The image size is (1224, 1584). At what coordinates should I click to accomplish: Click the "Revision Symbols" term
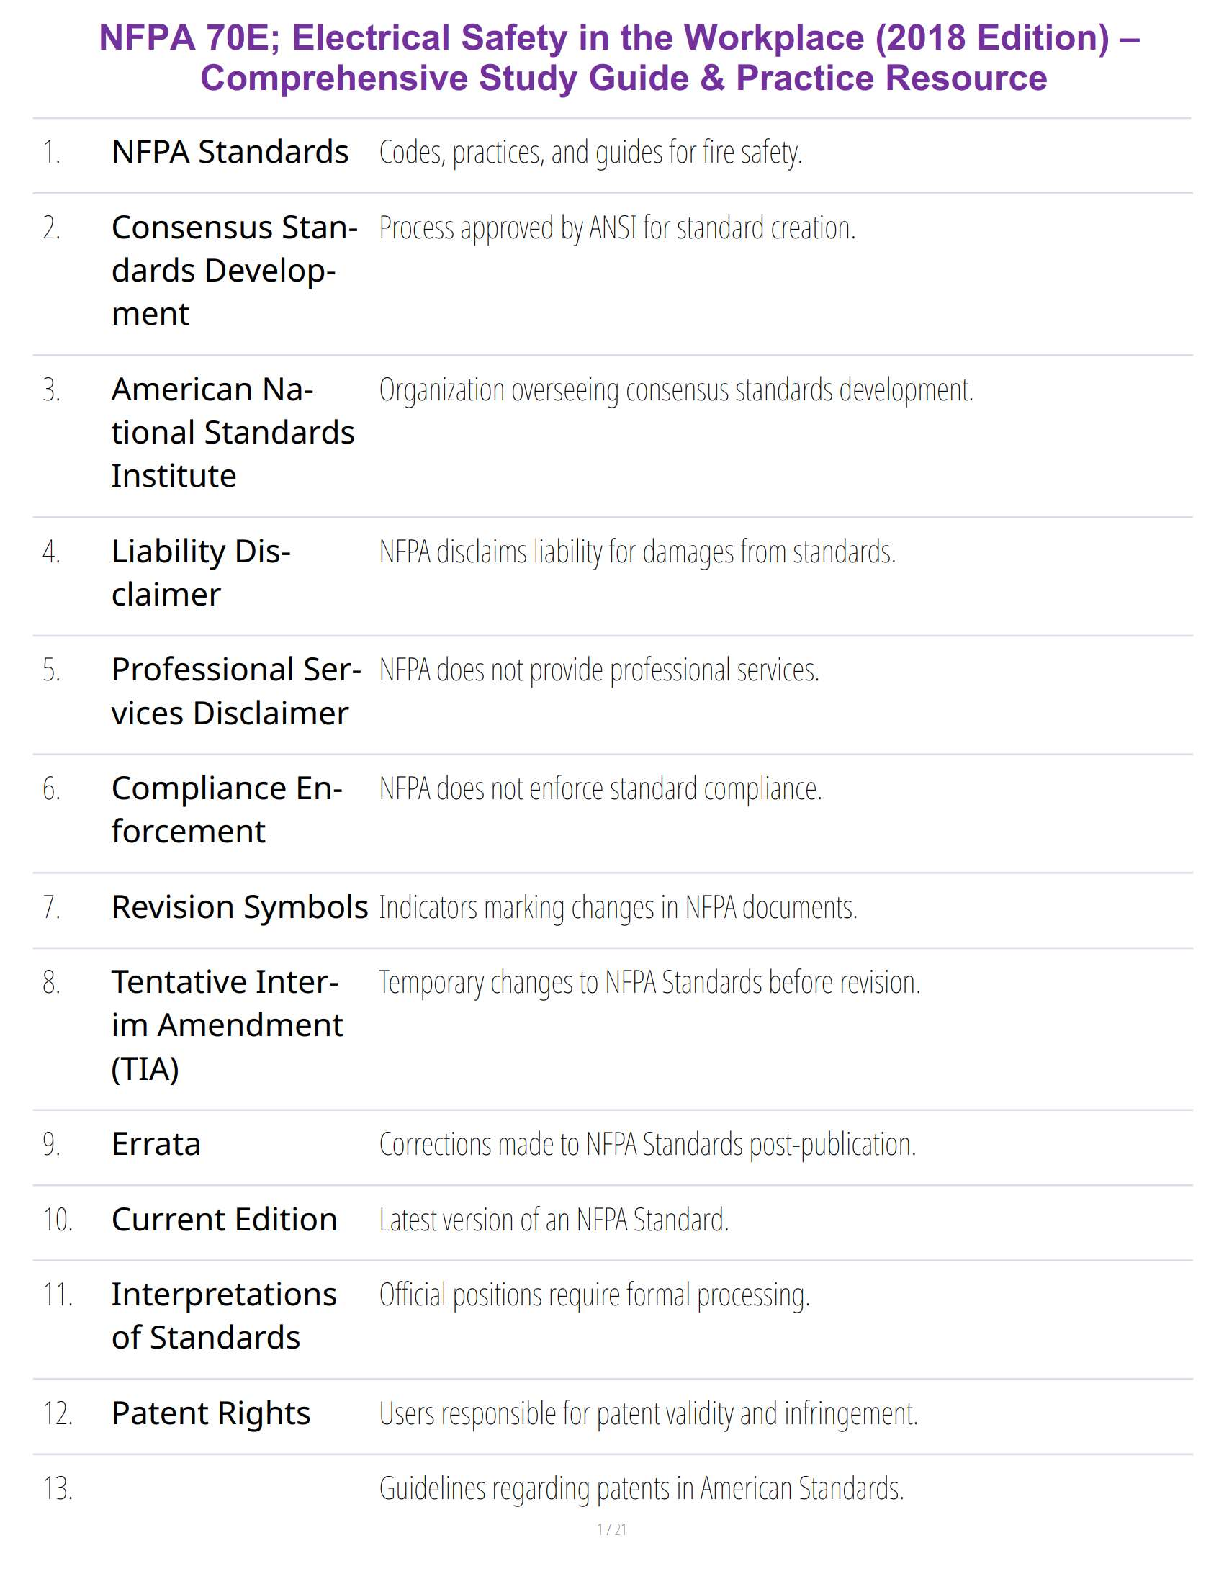pyautogui.click(x=239, y=907)
